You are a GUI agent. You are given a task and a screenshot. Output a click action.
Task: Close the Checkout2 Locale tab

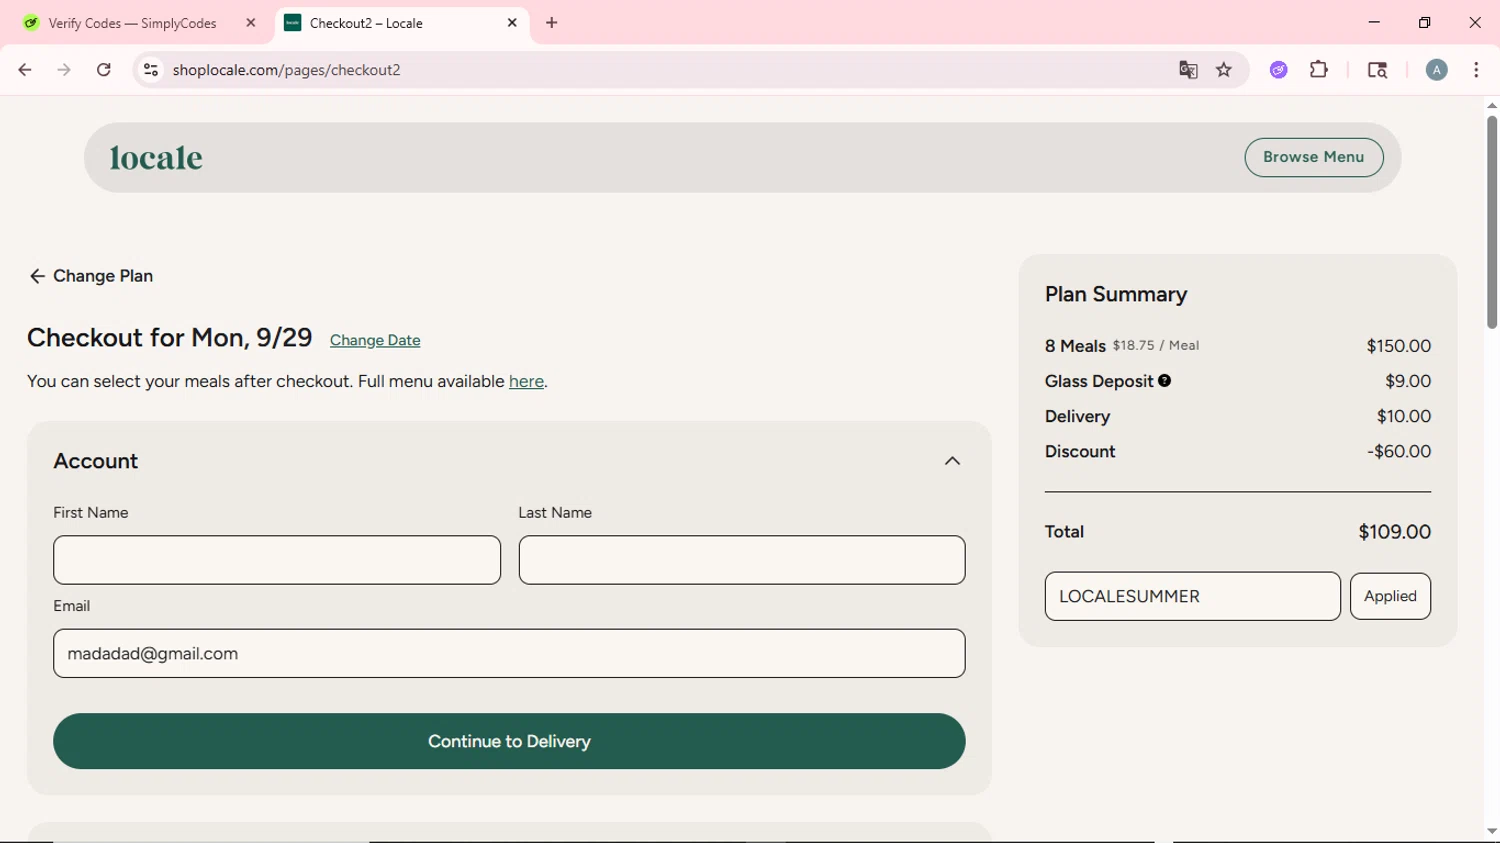pyautogui.click(x=512, y=23)
